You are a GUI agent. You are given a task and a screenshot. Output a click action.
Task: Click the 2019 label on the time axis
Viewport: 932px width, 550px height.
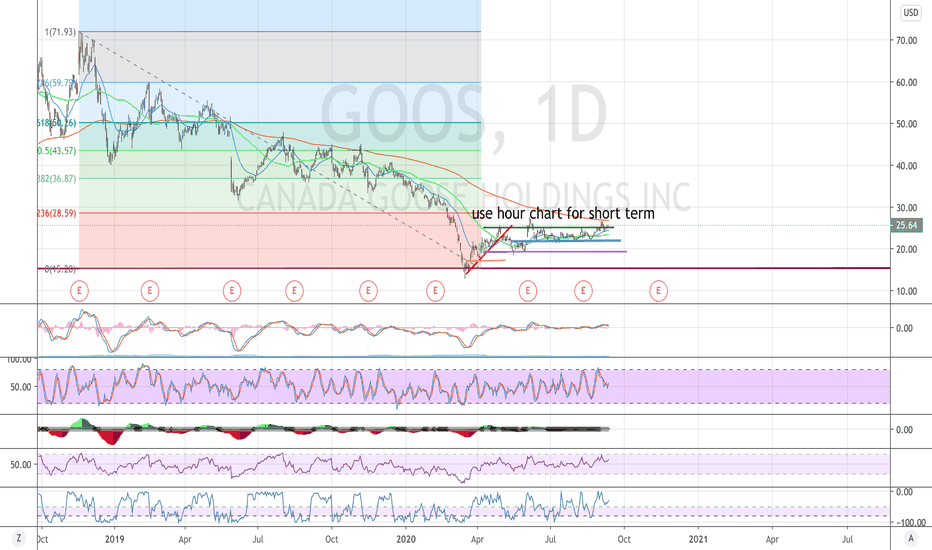pyautogui.click(x=114, y=539)
